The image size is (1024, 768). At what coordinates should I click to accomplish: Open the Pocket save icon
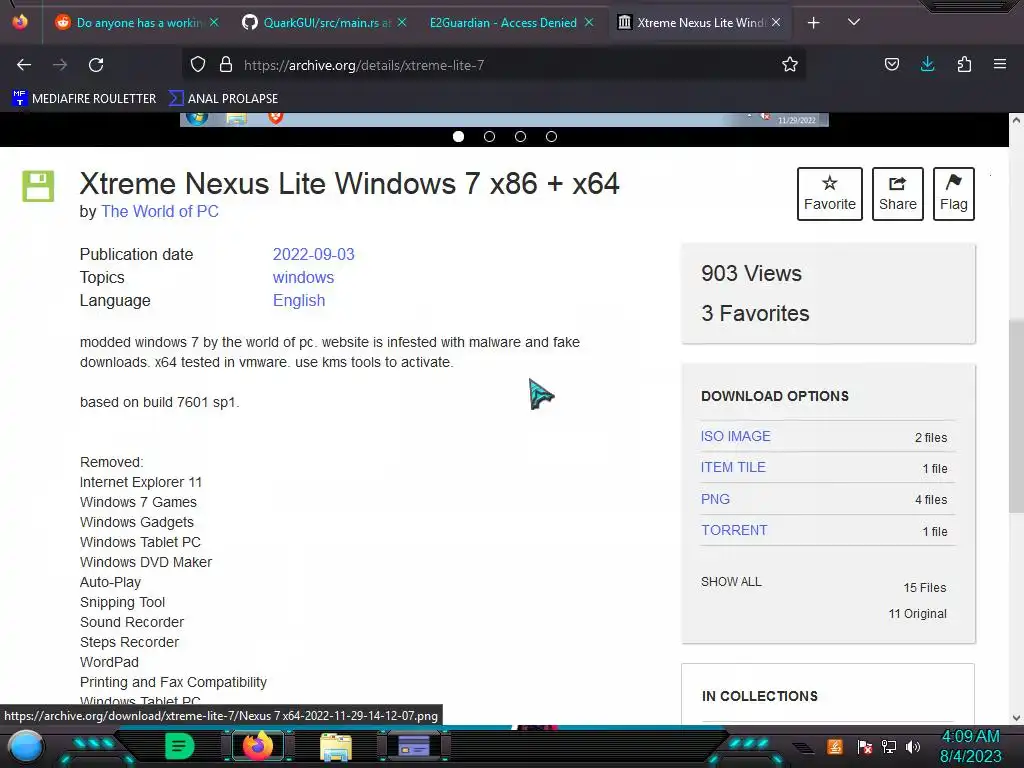(891, 64)
